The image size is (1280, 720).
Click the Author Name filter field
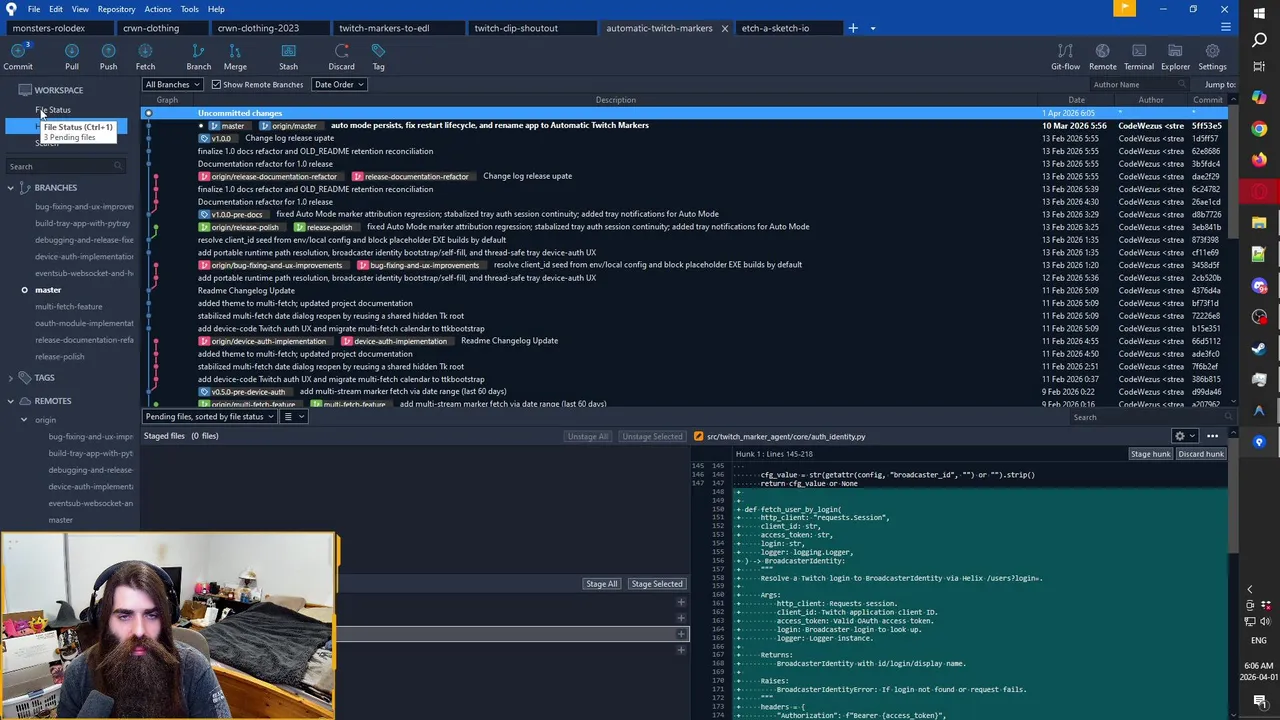[1138, 85]
